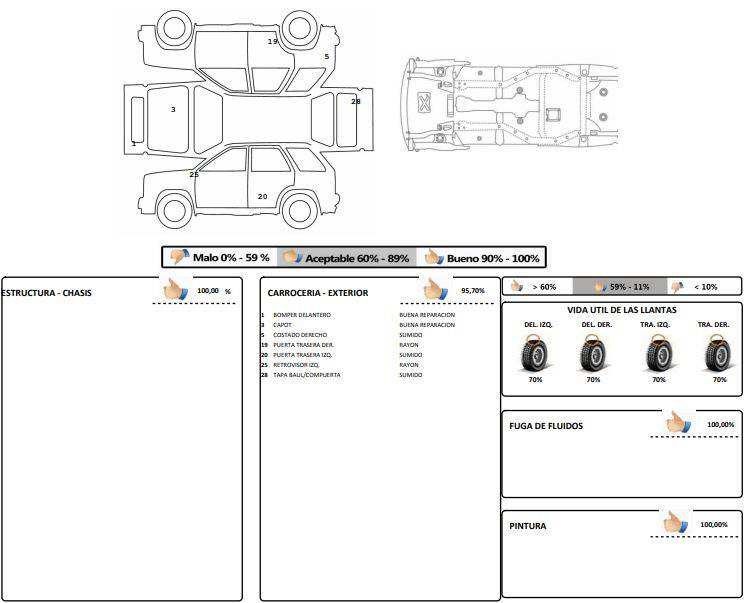This screenshot has height=603, width=748.
Task: Select the DEL. DER. tire icon
Action: point(593,353)
